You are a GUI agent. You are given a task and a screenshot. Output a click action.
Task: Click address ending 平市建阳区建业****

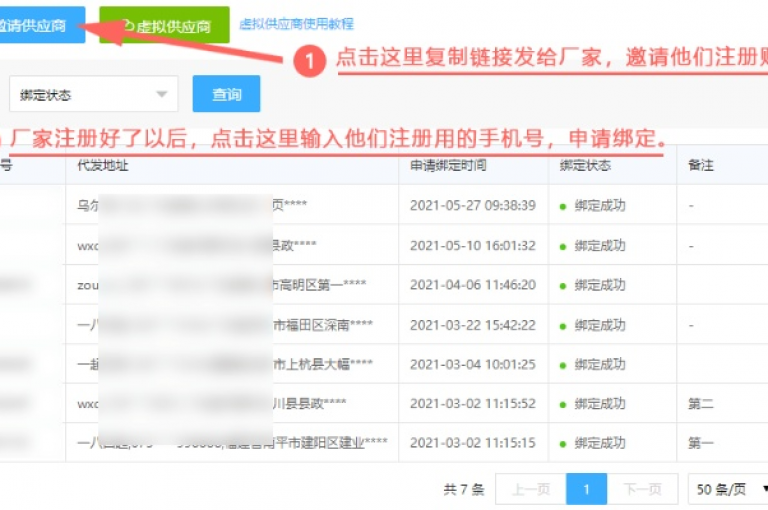tap(331, 443)
